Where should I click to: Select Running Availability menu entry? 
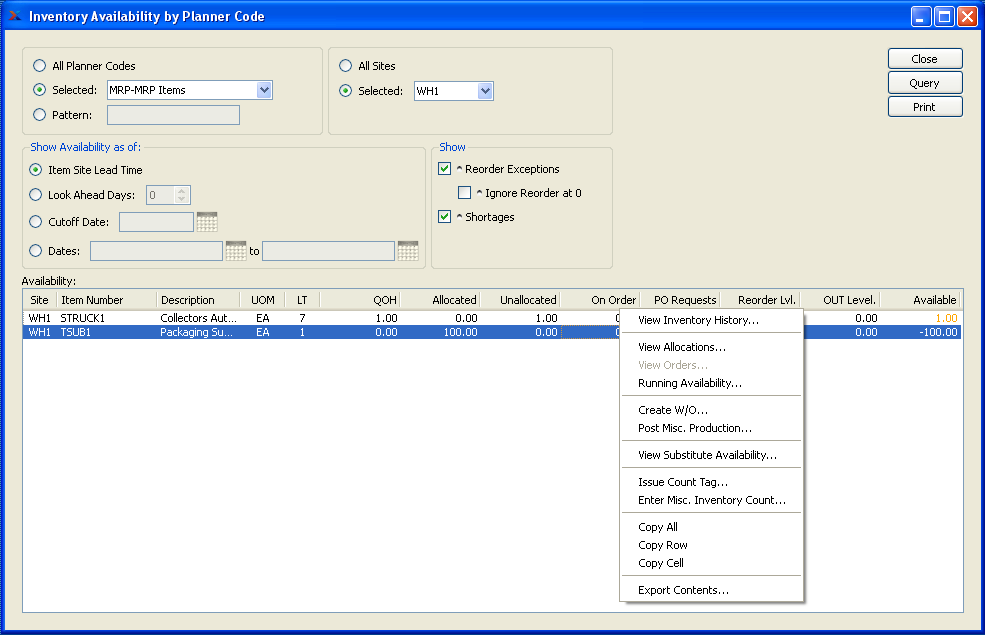690,383
